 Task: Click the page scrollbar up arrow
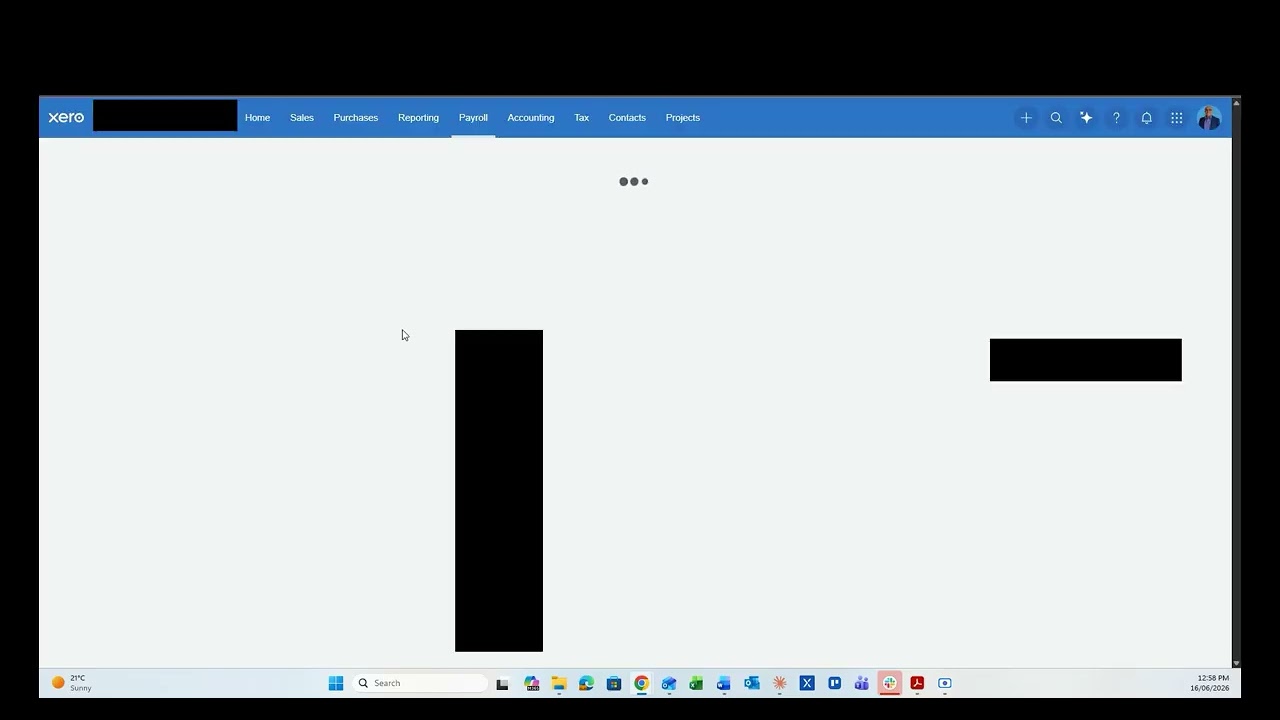[x=1237, y=102]
